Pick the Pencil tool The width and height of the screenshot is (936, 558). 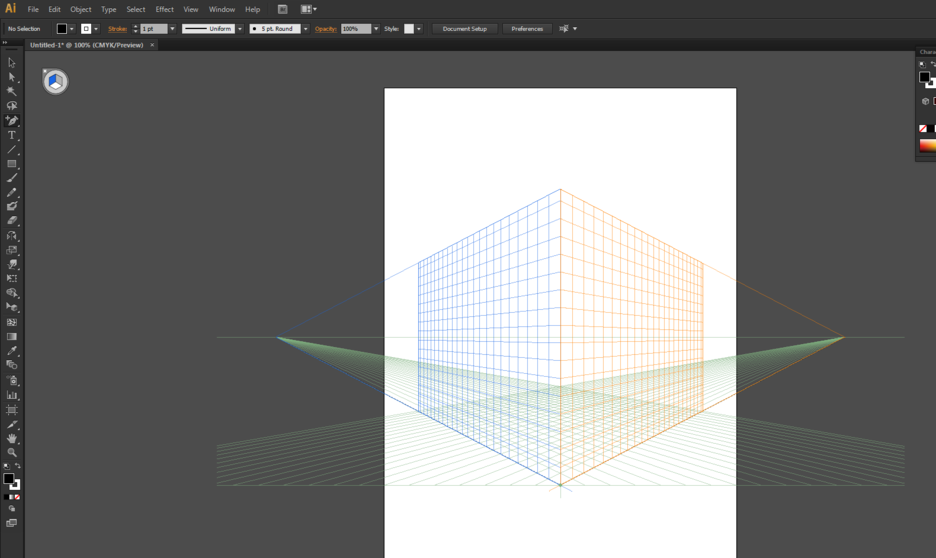pos(11,192)
